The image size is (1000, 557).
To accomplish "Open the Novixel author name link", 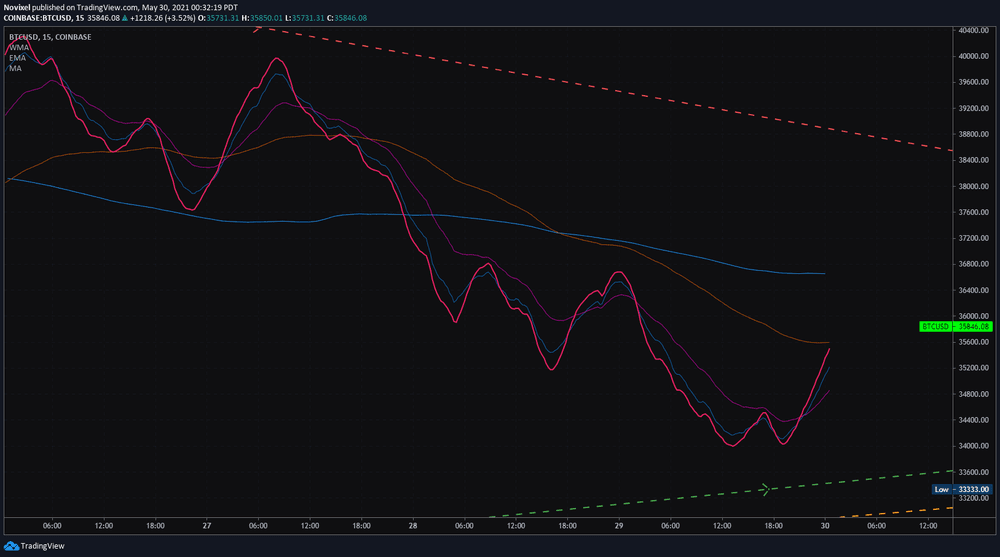I will click(x=20, y=6).
